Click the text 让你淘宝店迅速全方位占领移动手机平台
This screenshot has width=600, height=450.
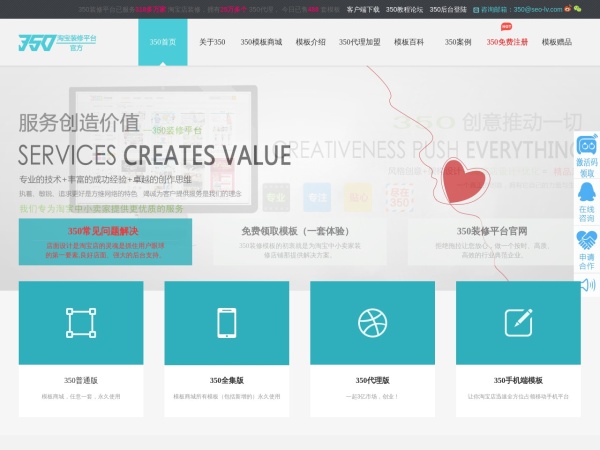pos(518,396)
